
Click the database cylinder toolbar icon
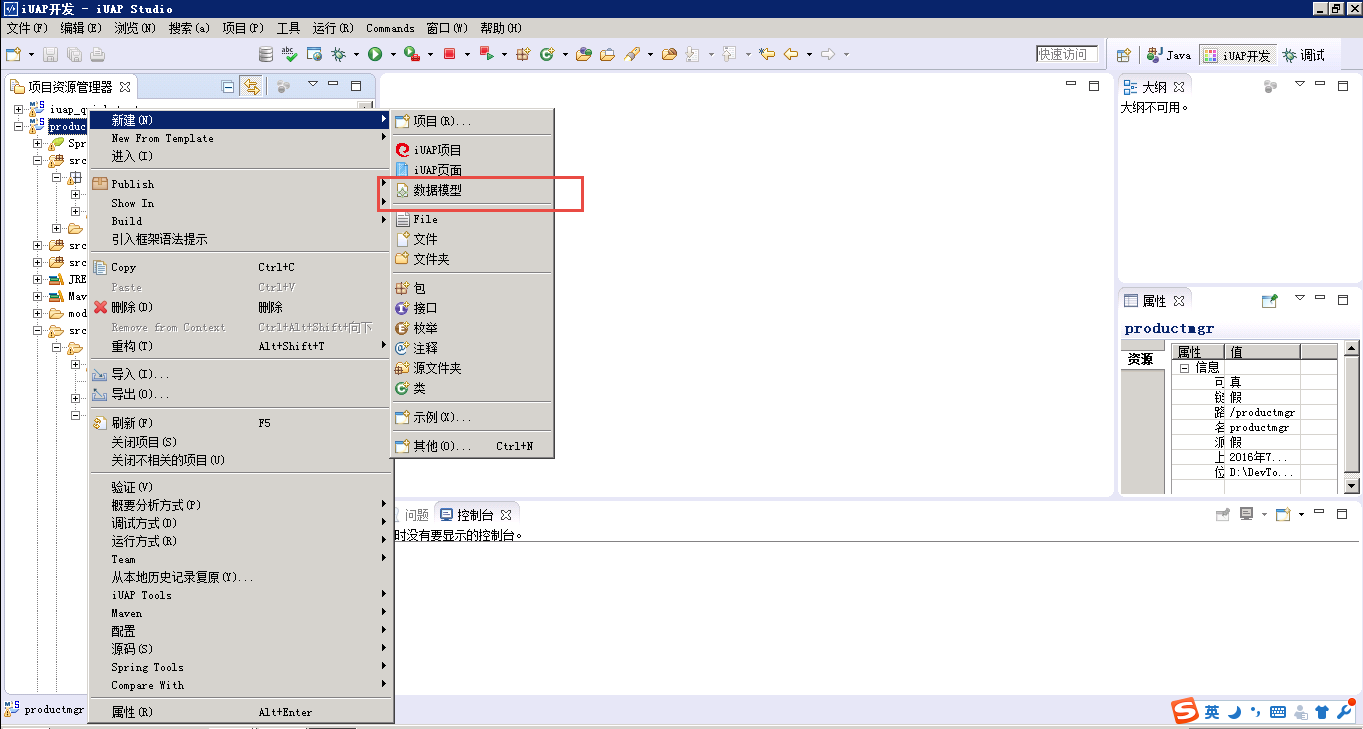coord(265,54)
